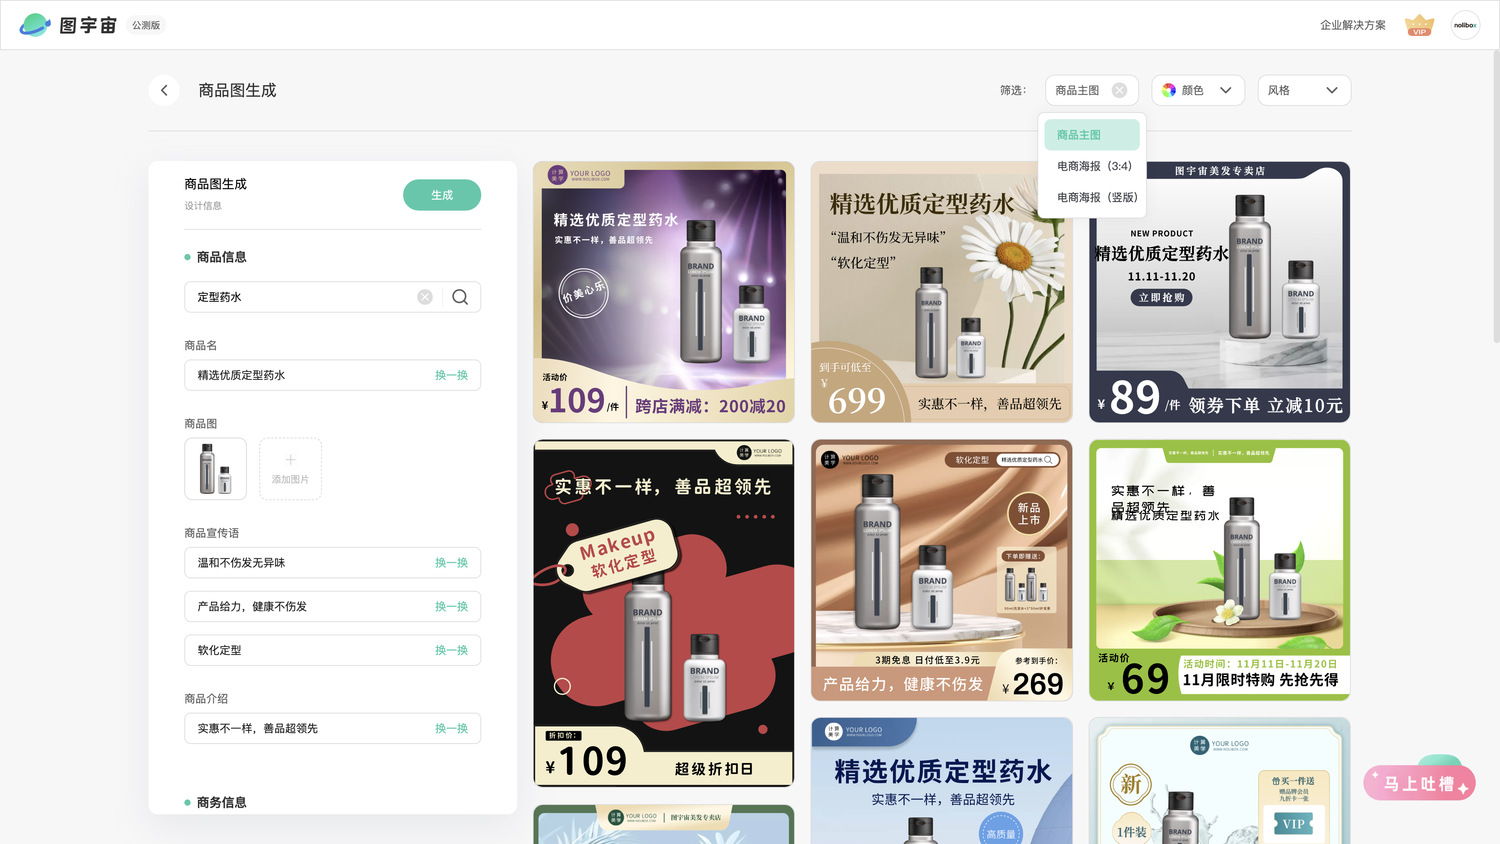Click the 商务信息 section heading
The width and height of the screenshot is (1500, 844).
click(x=221, y=802)
